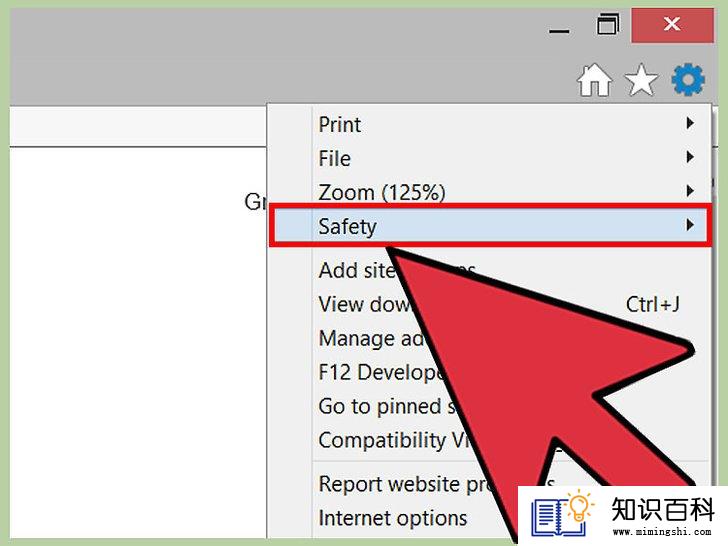The height and width of the screenshot is (546, 728).
Task: Select the Safety menu entry
Action: [x=490, y=226]
